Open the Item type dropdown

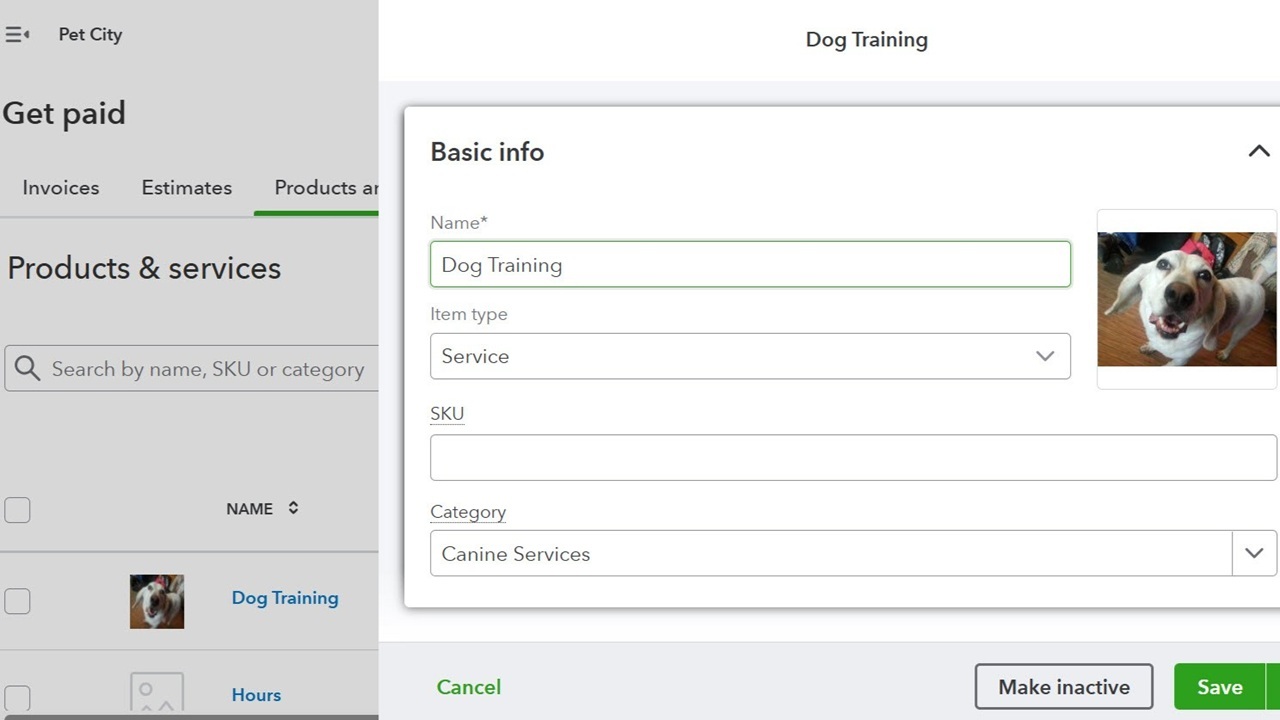click(750, 356)
